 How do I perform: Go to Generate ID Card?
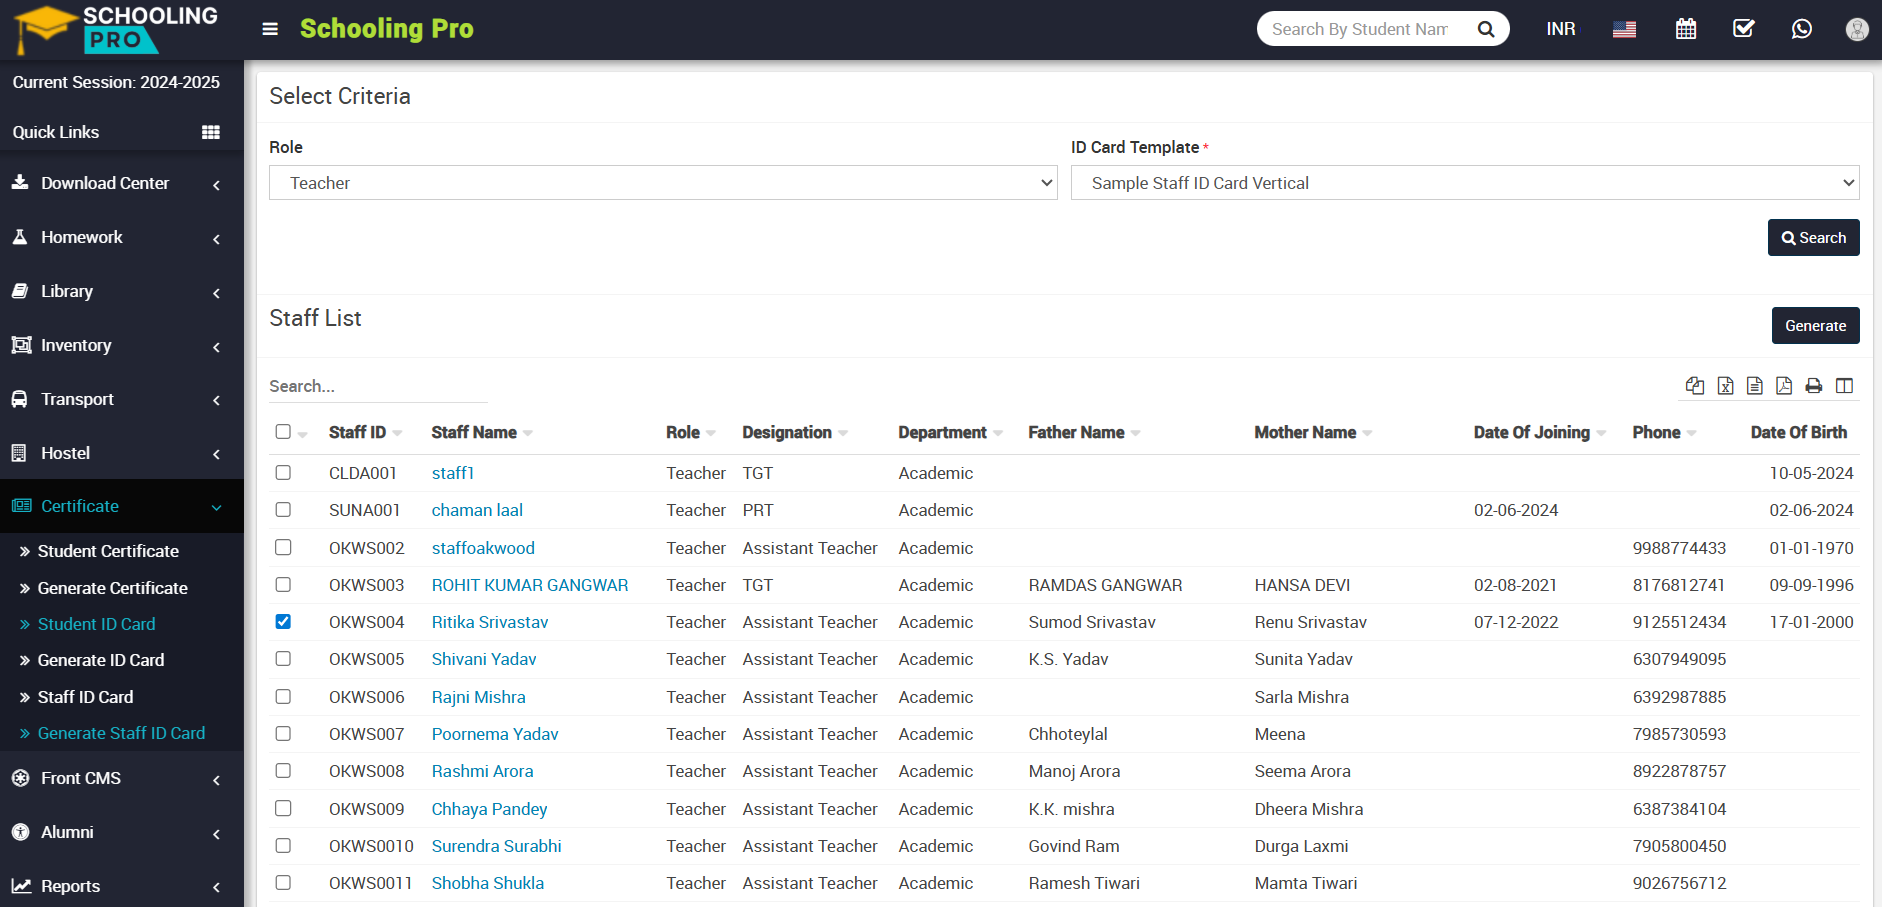coord(100,660)
